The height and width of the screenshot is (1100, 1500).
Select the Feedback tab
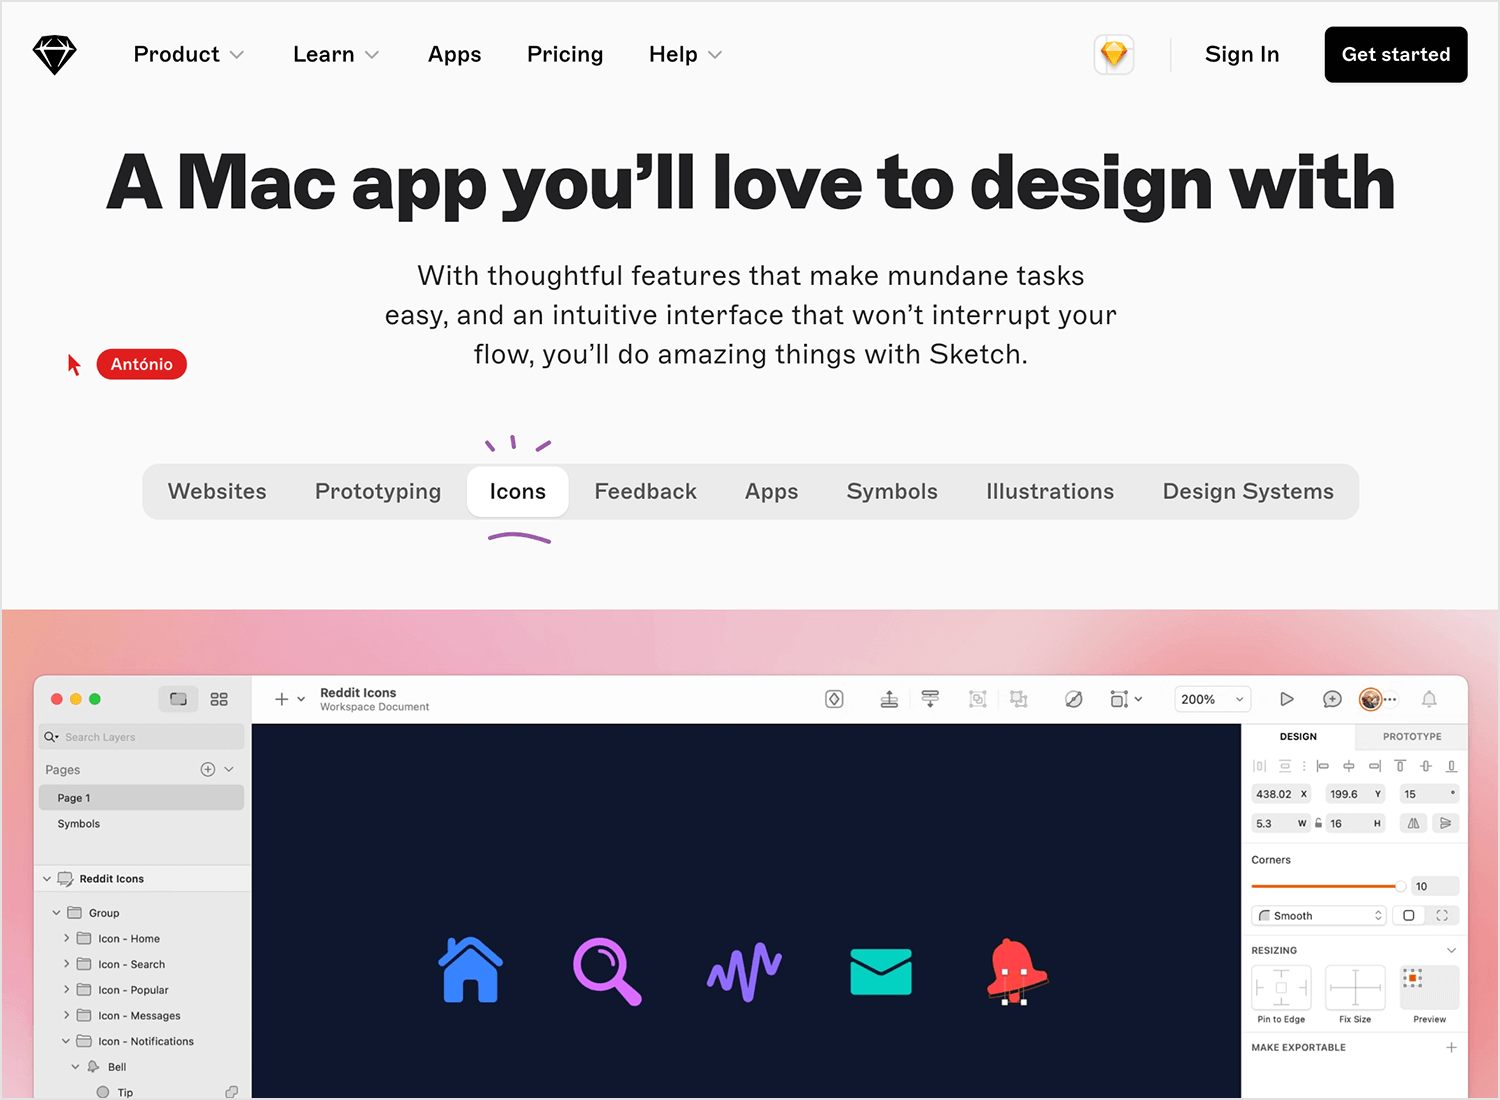[x=645, y=491]
